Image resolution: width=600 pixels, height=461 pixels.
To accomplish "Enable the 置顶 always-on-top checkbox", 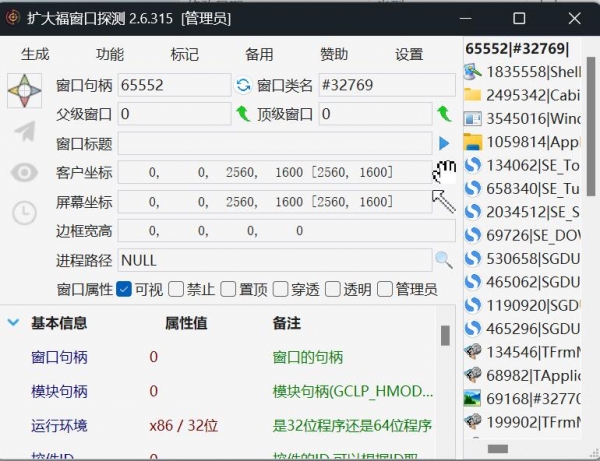I will [x=228, y=289].
